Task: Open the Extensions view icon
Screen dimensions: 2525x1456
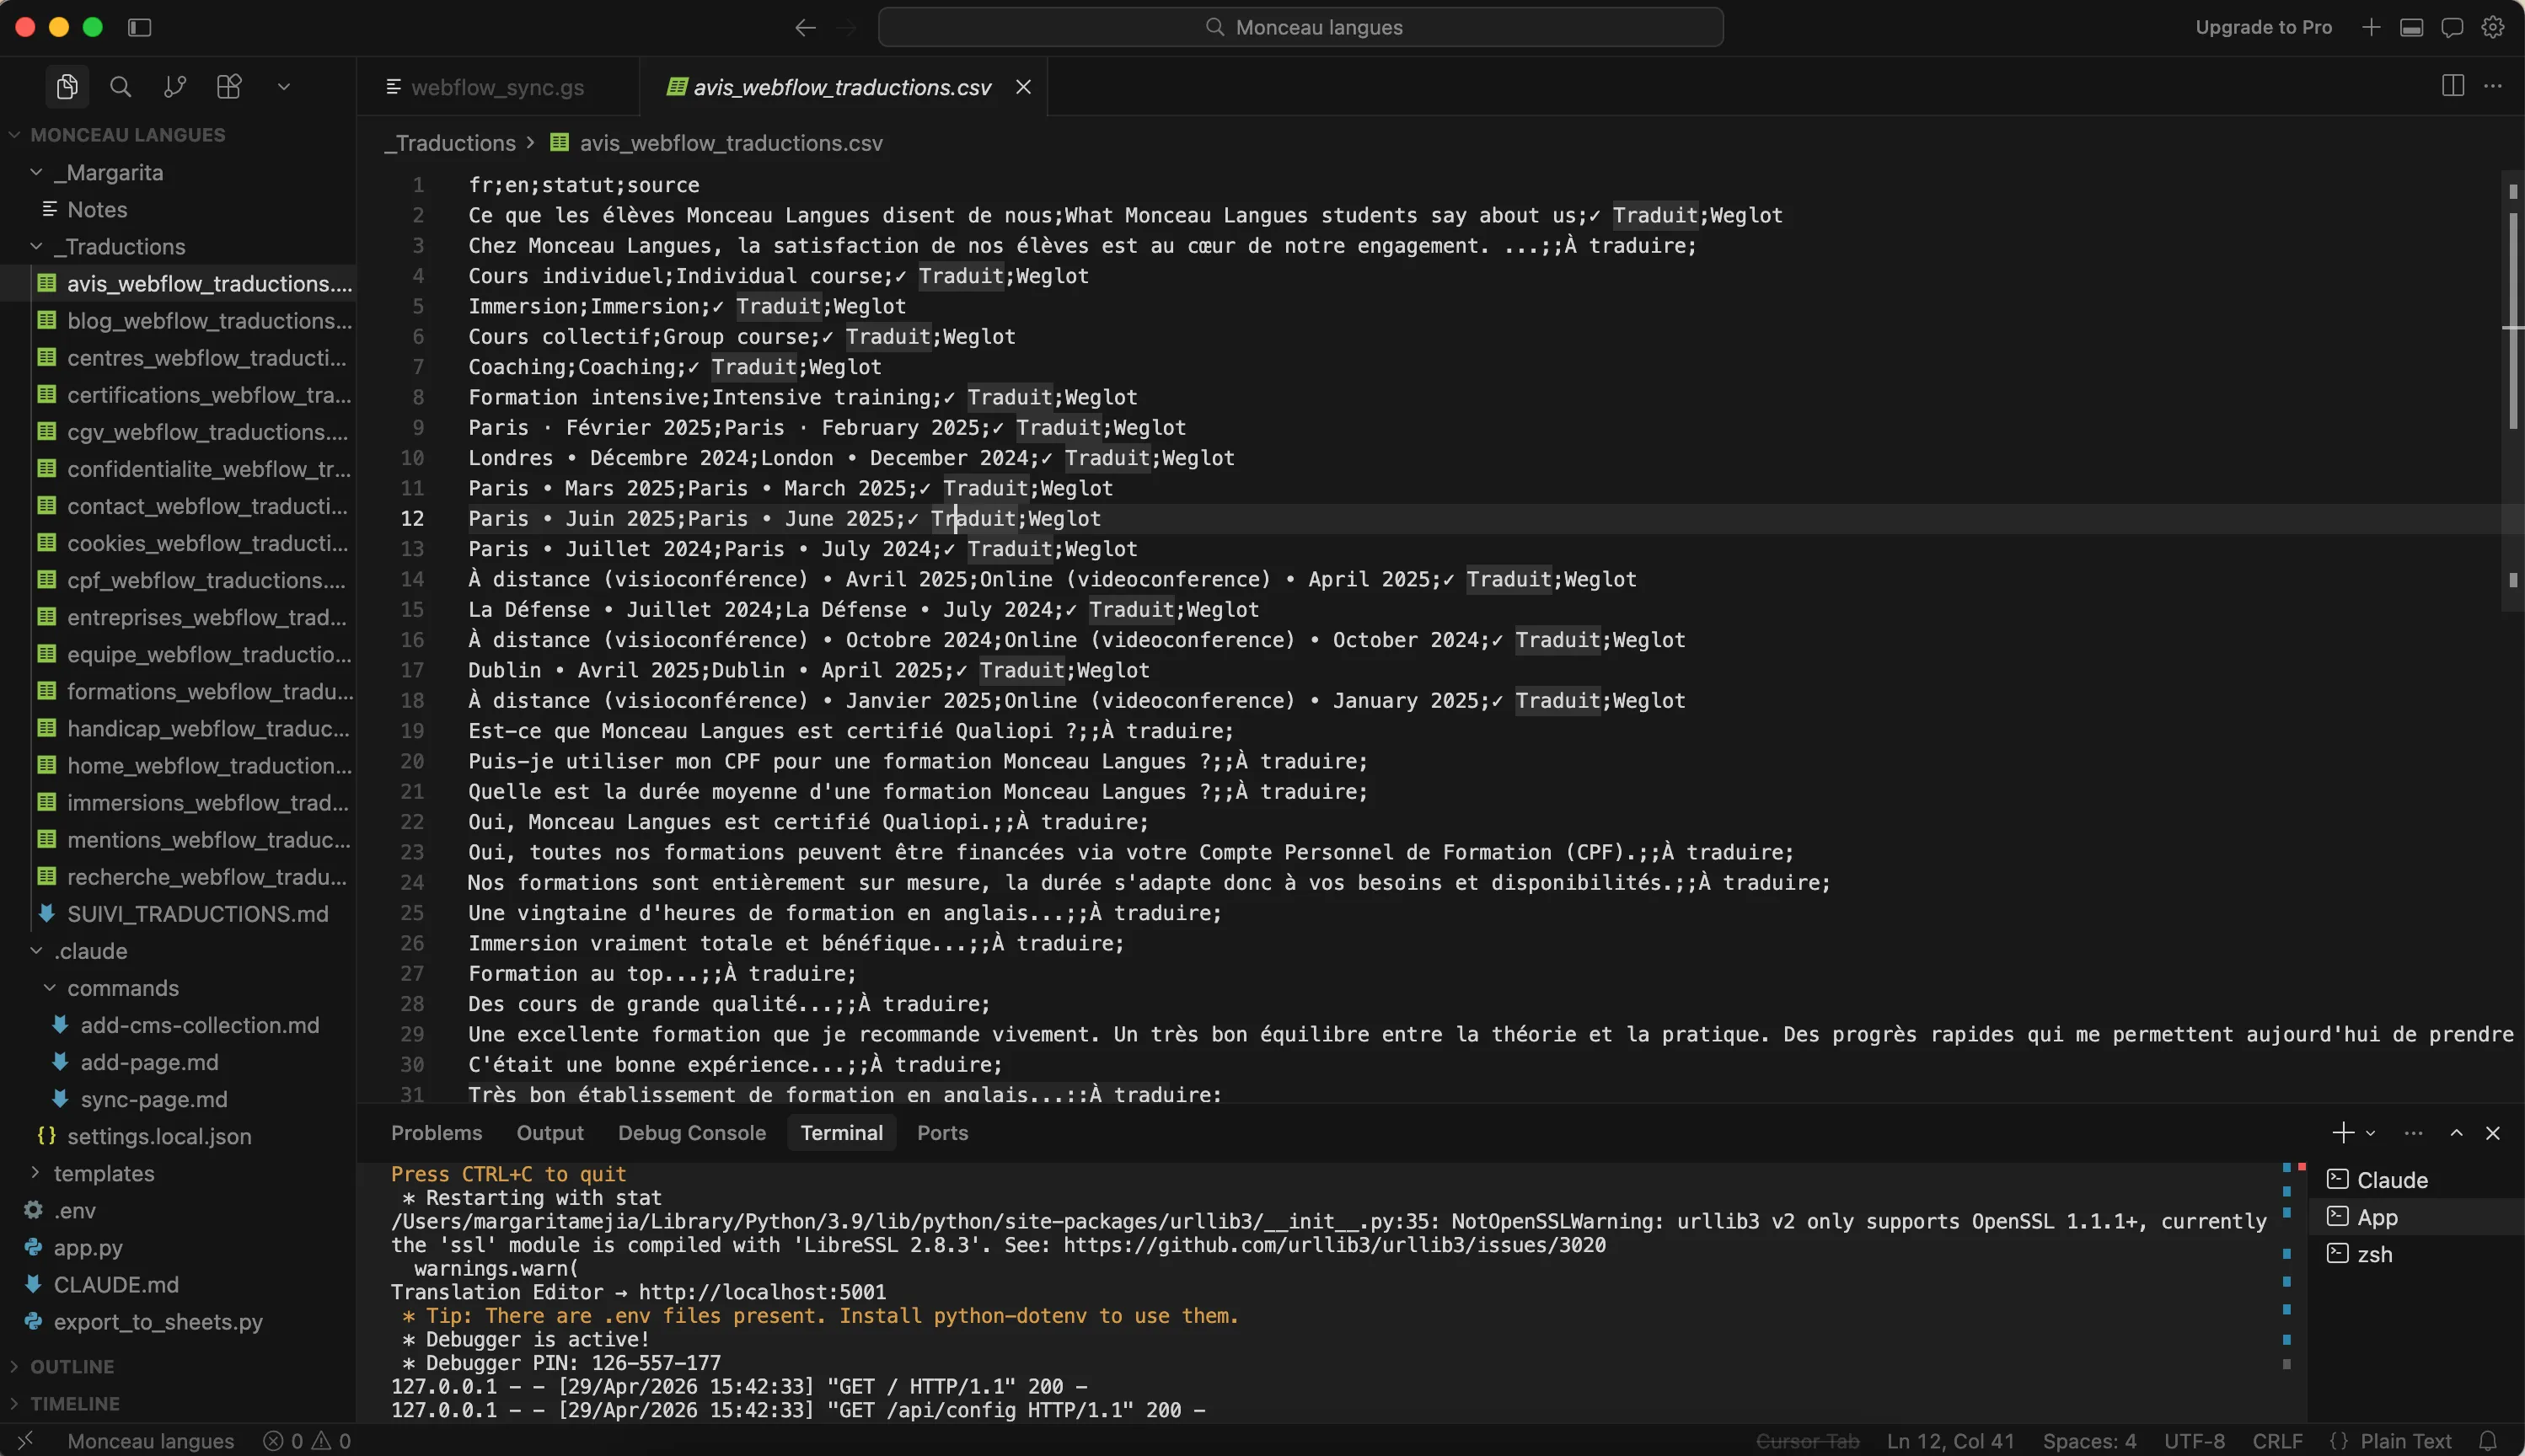Action: click(228, 87)
